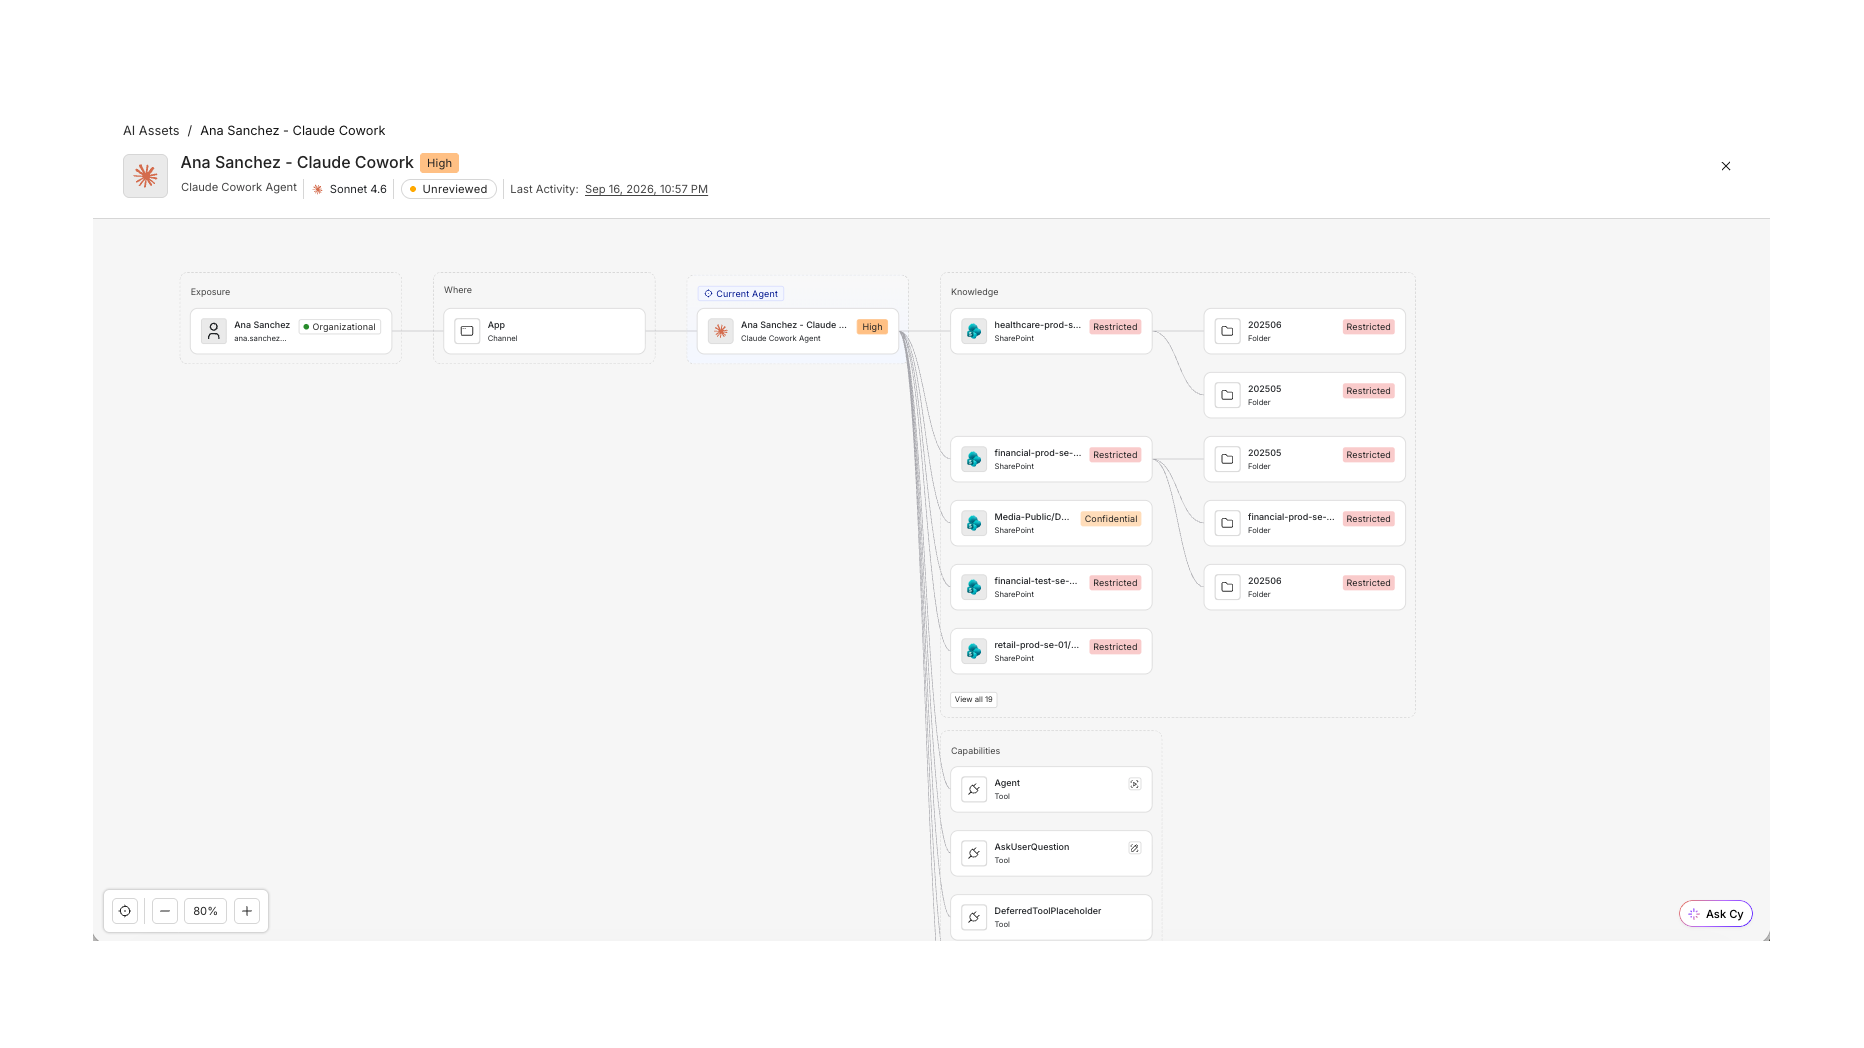This screenshot has width=1864, height=1048.
Task: Click the recenter graph target icon
Action: tap(125, 911)
